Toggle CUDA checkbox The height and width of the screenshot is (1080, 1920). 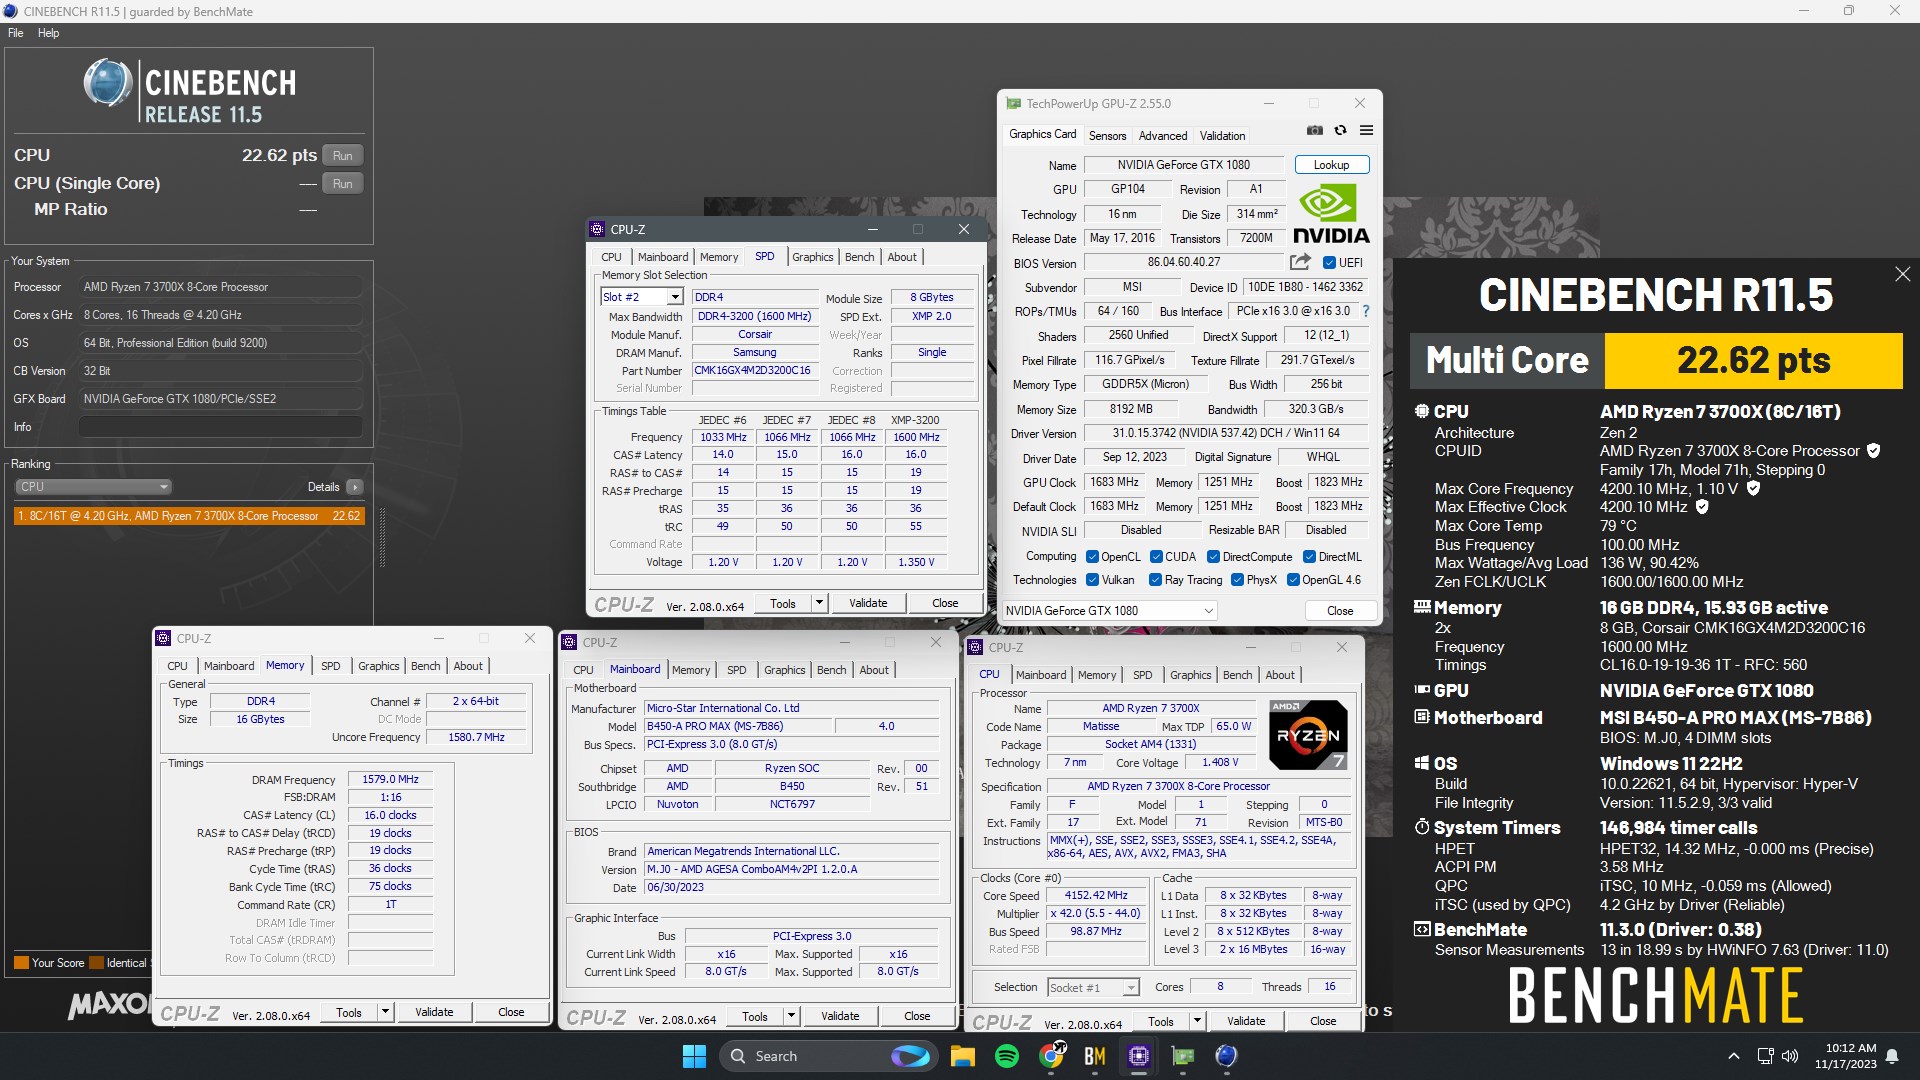click(1156, 557)
